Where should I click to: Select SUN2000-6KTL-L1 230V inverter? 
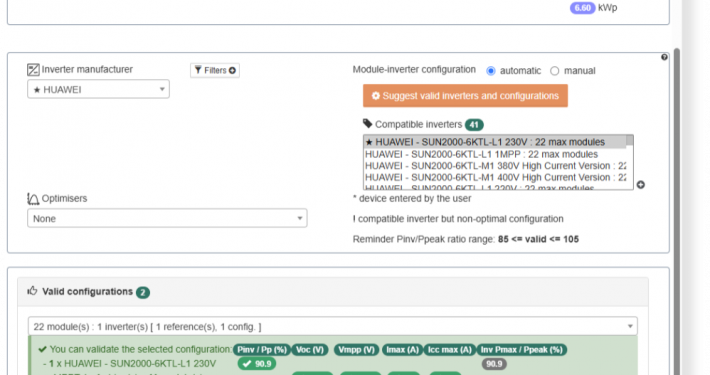pyautogui.click(x=494, y=142)
